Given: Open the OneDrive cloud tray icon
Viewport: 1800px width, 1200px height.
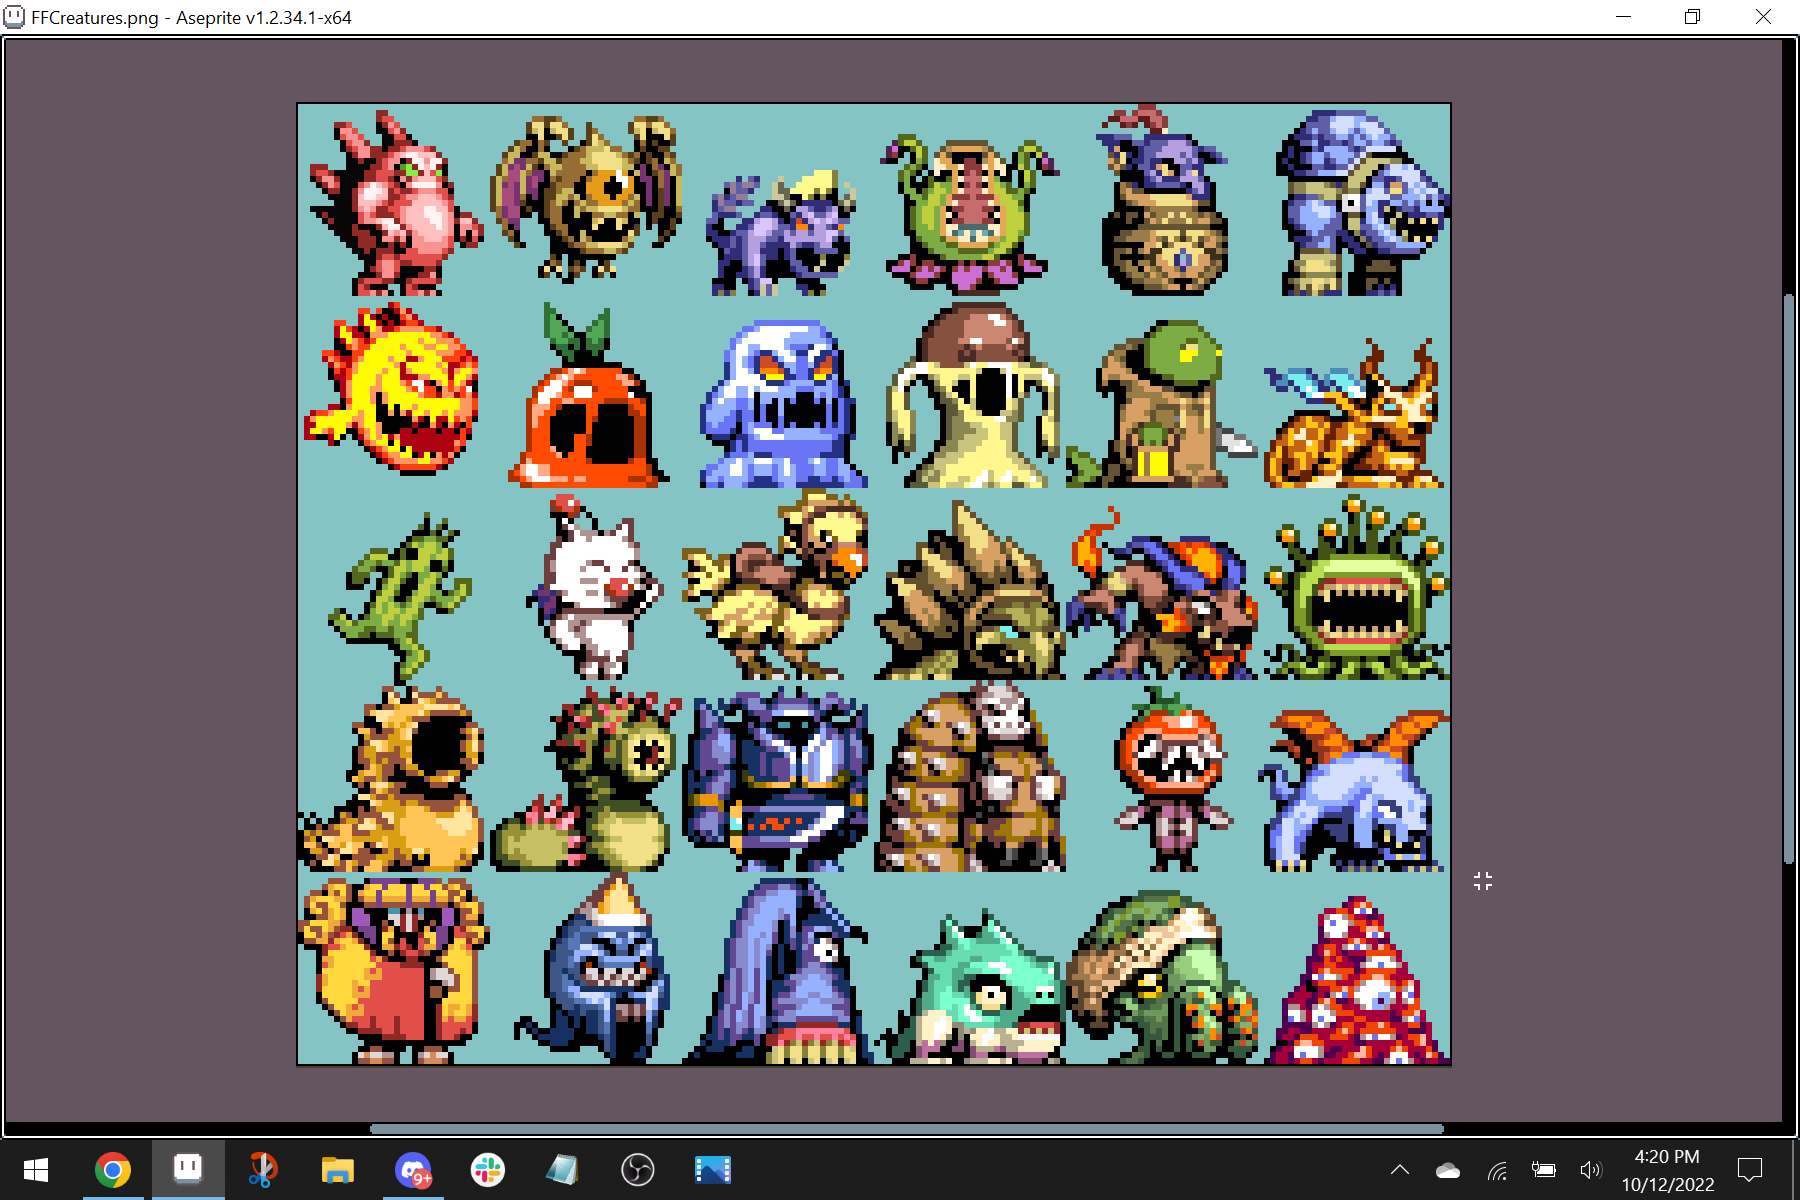Looking at the screenshot, I should [x=1448, y=1171].
